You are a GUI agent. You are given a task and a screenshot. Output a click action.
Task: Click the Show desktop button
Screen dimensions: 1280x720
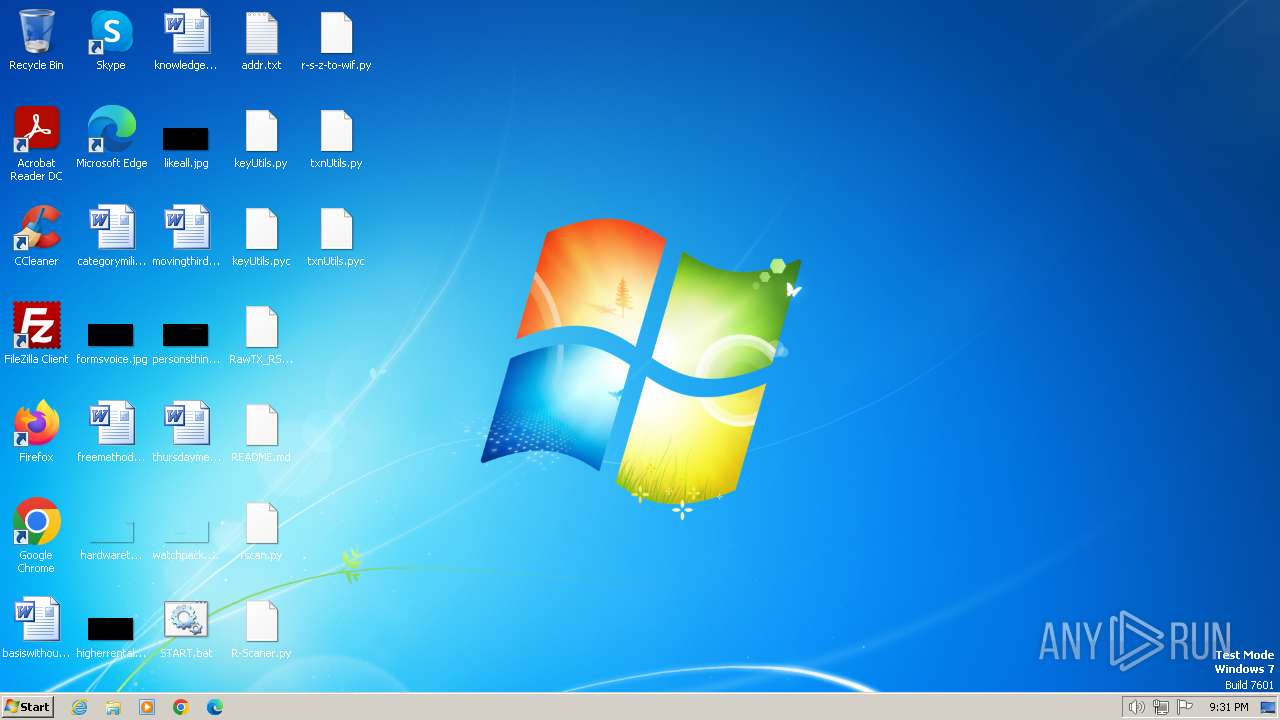click(1268, 707)
